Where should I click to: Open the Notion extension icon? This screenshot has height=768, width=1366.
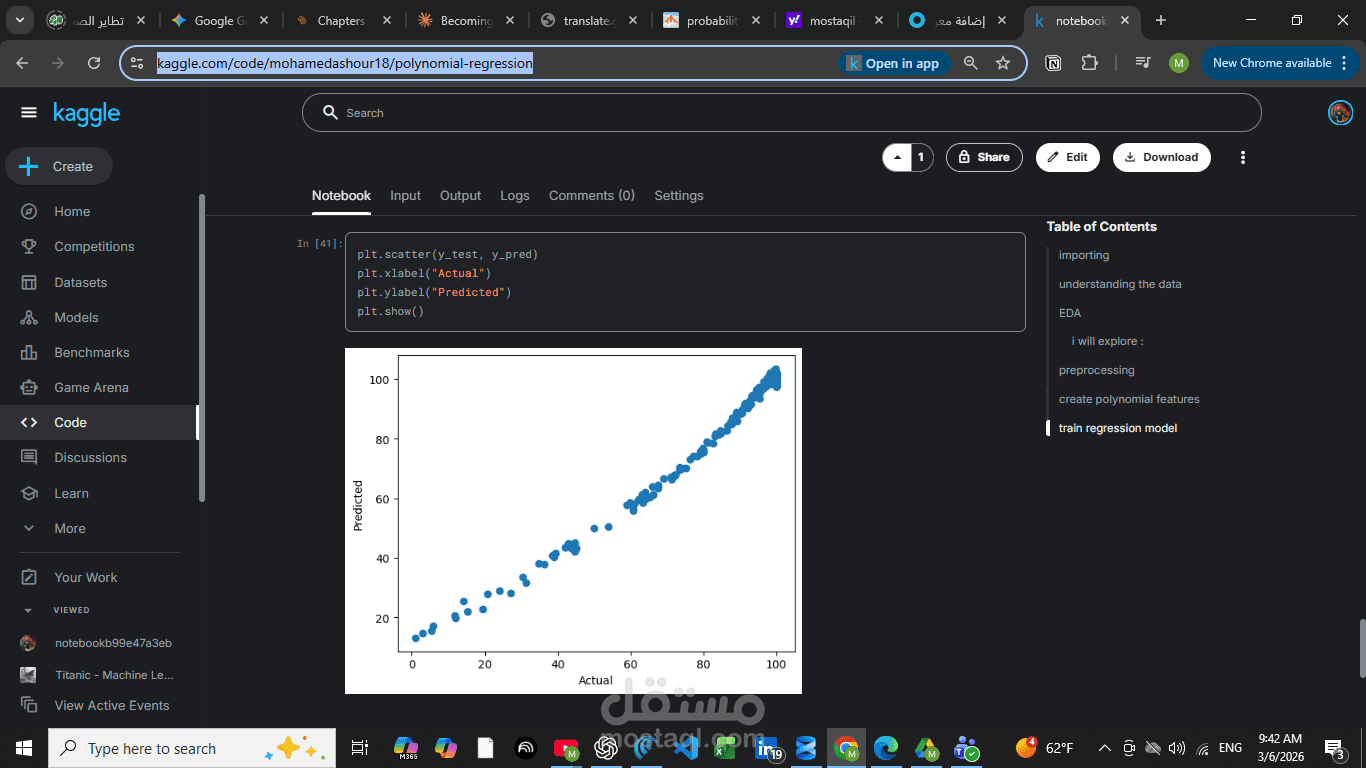click(1053, 63)
